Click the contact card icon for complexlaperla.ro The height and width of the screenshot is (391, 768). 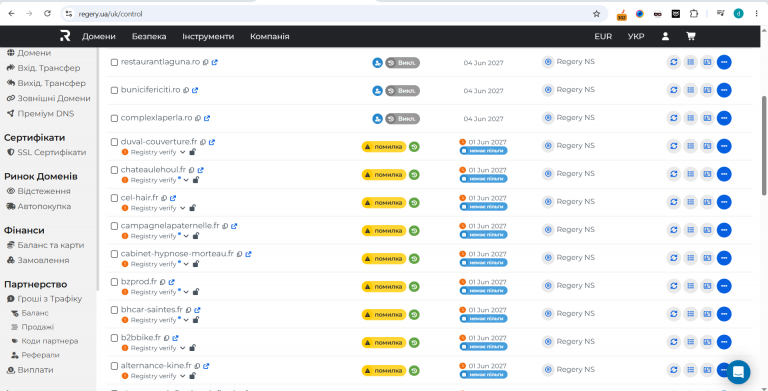click(707, 118)
